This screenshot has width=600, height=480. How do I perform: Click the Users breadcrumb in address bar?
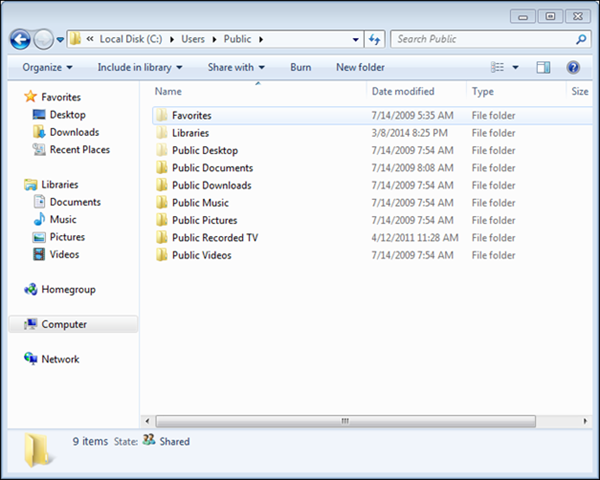click(193, 39)
